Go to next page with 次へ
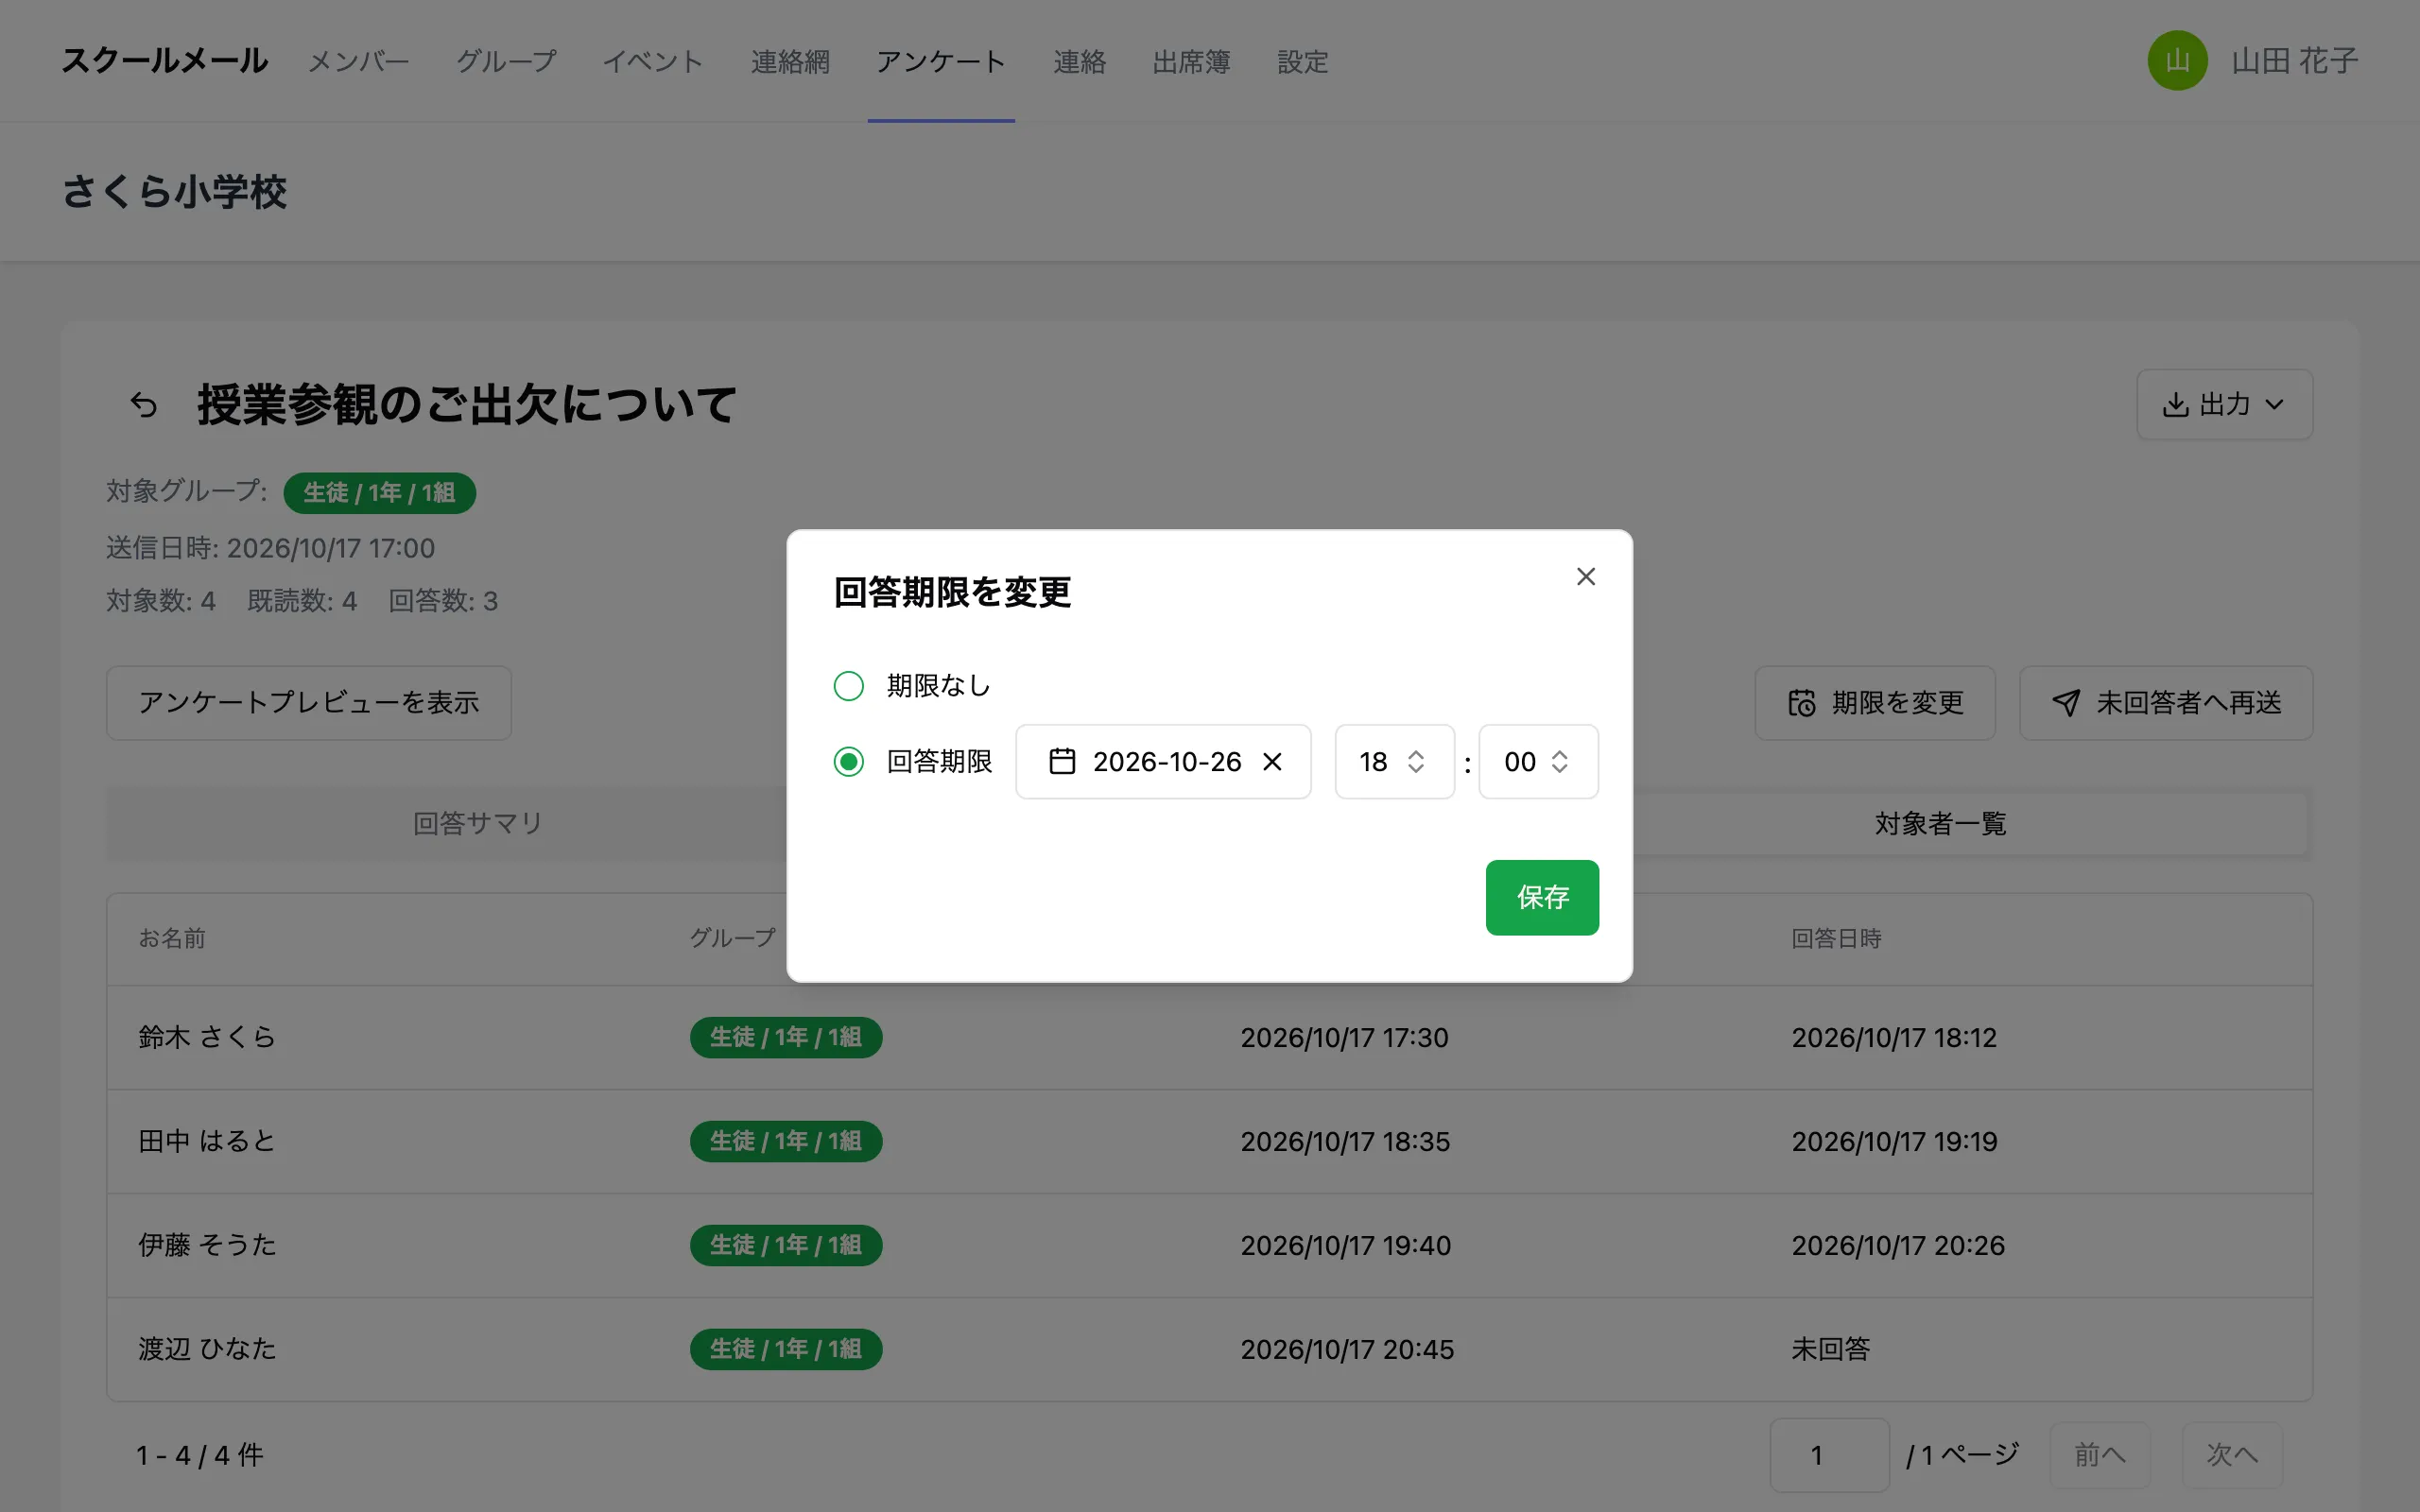Screen dimensions: 2420x1512 tap(2231, 1455)
